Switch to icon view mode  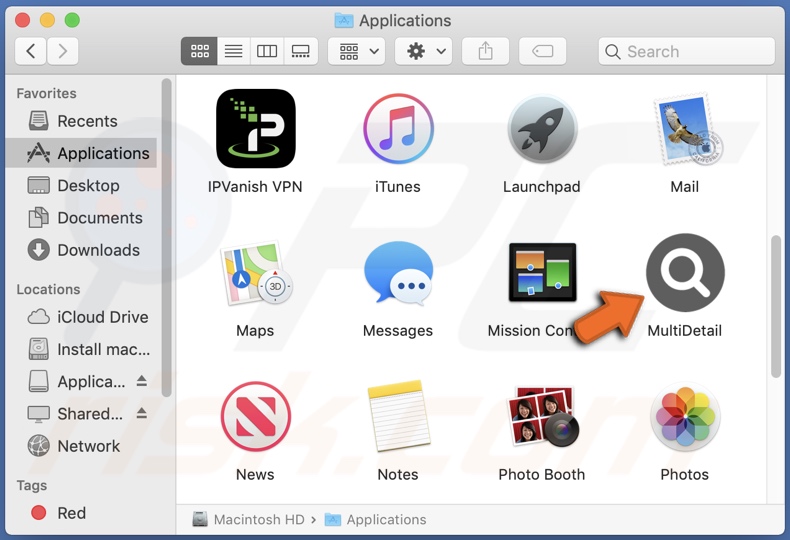click(199, 51)
